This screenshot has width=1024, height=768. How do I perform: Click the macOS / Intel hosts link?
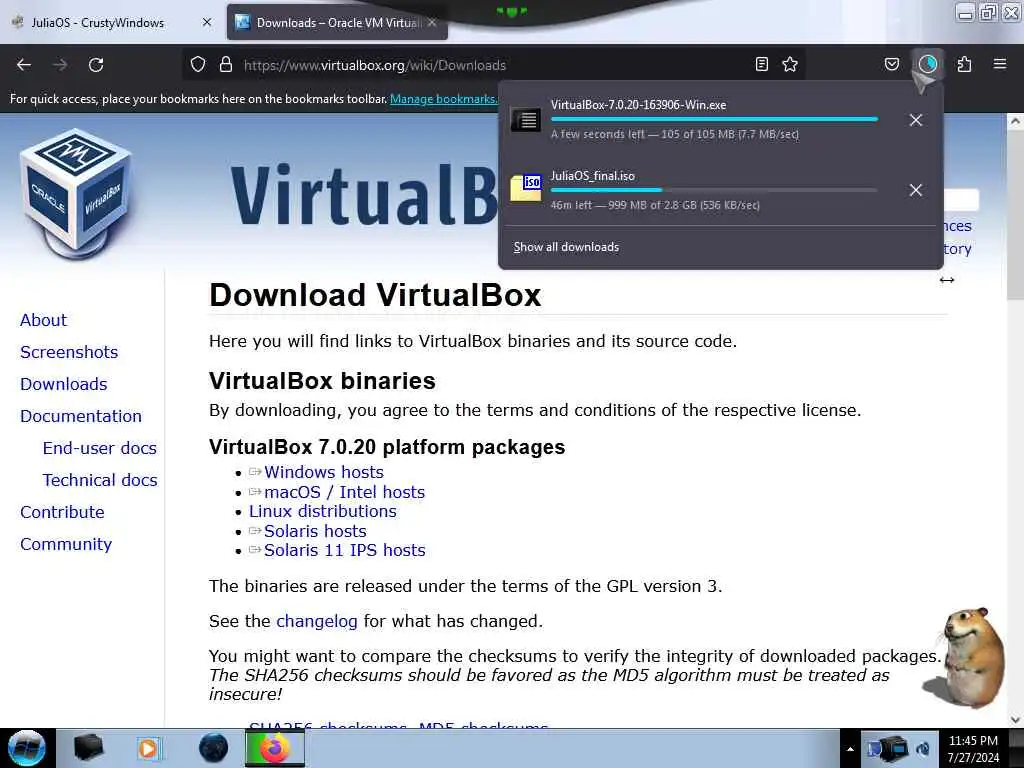(x=344, y=492)
